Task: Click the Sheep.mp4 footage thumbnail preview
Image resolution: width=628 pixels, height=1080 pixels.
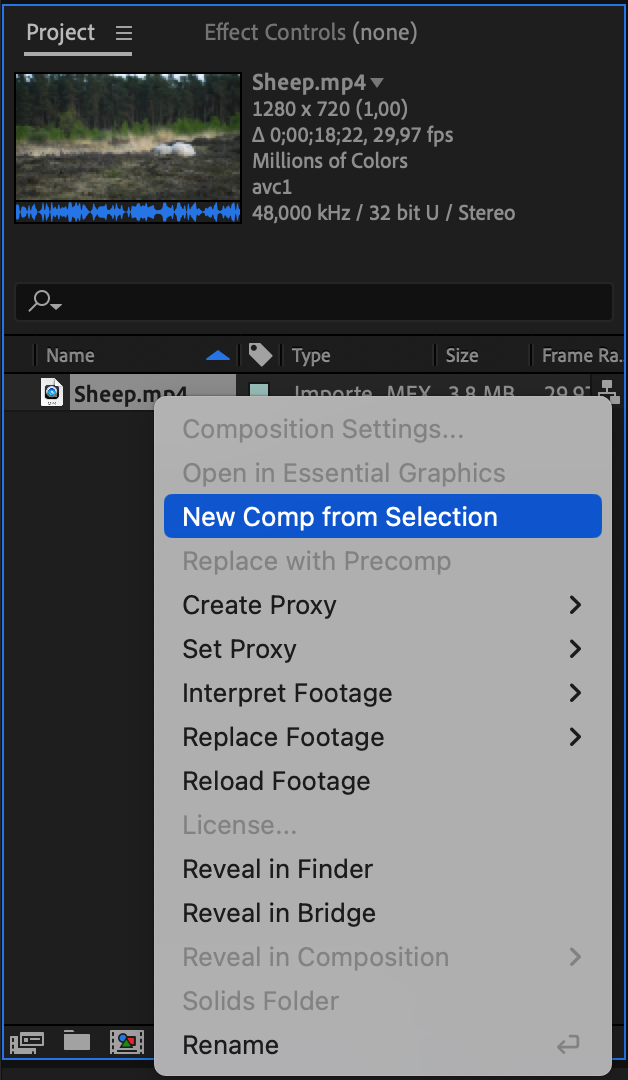Action: click(128, 138)
